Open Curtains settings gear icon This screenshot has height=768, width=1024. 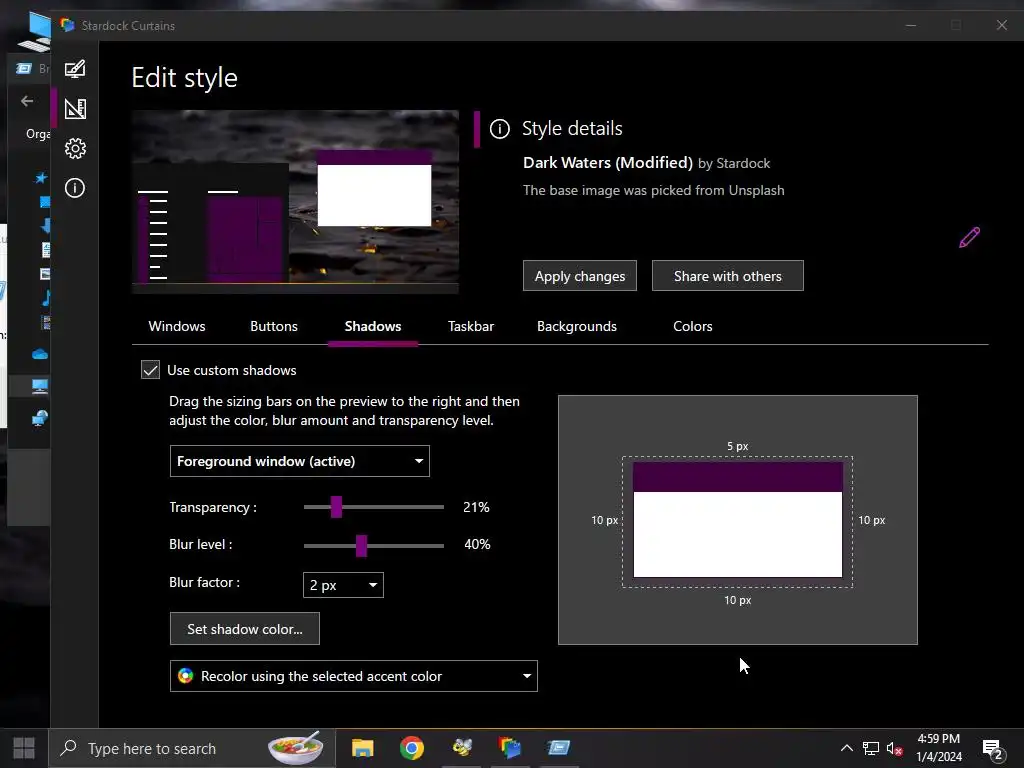click(75, 148)
